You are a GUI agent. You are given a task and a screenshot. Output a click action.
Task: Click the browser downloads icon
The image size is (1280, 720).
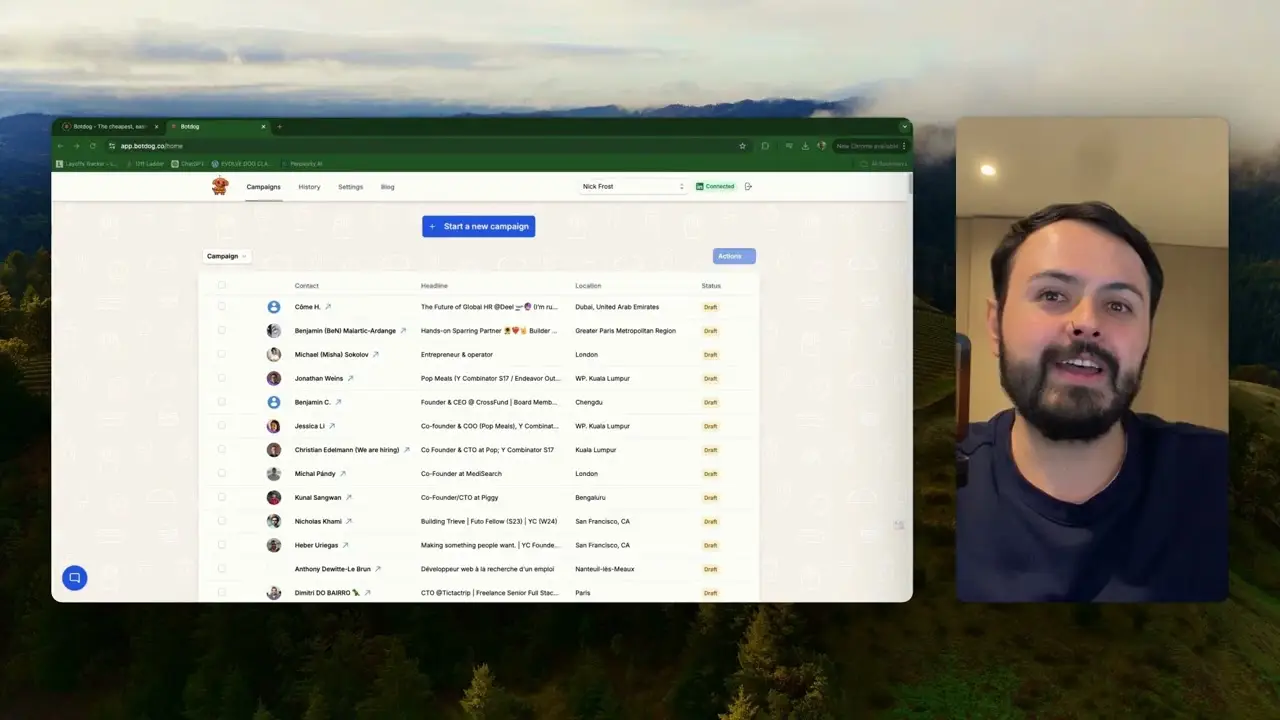(x=805, y=146)
